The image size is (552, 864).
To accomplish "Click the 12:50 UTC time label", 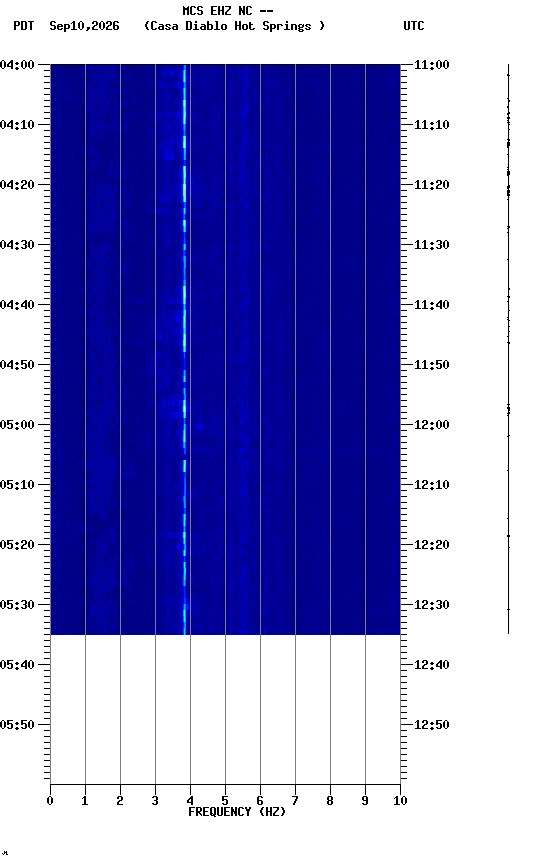I will [x=432, y=725].
